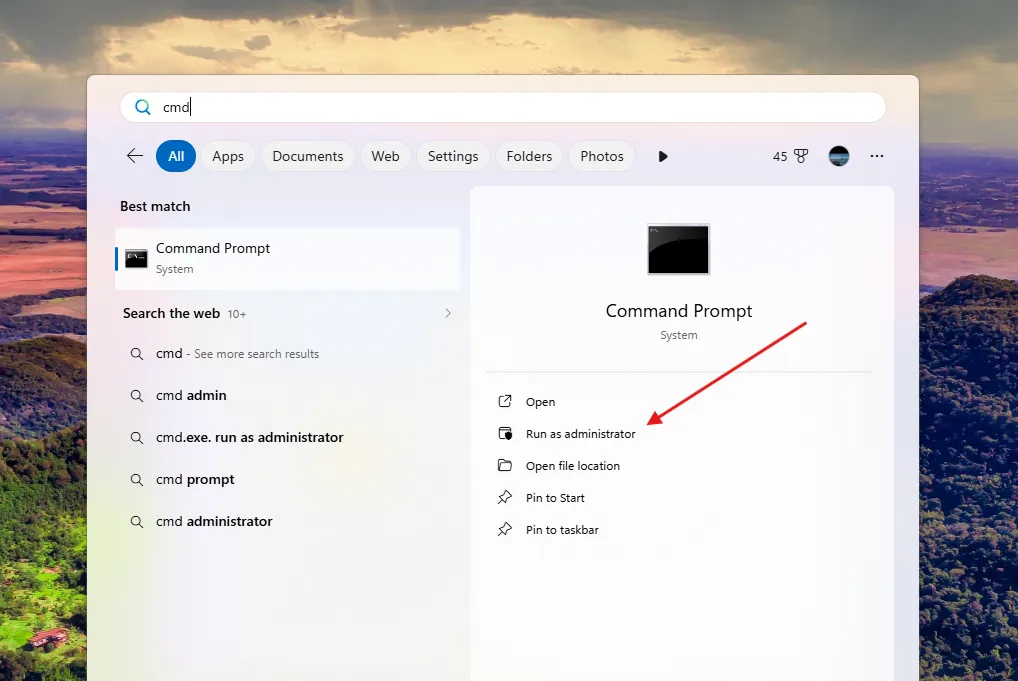Click magnifier icon beside cmd admin
This screenshot has height=681, width=1018.
[136, 396]
